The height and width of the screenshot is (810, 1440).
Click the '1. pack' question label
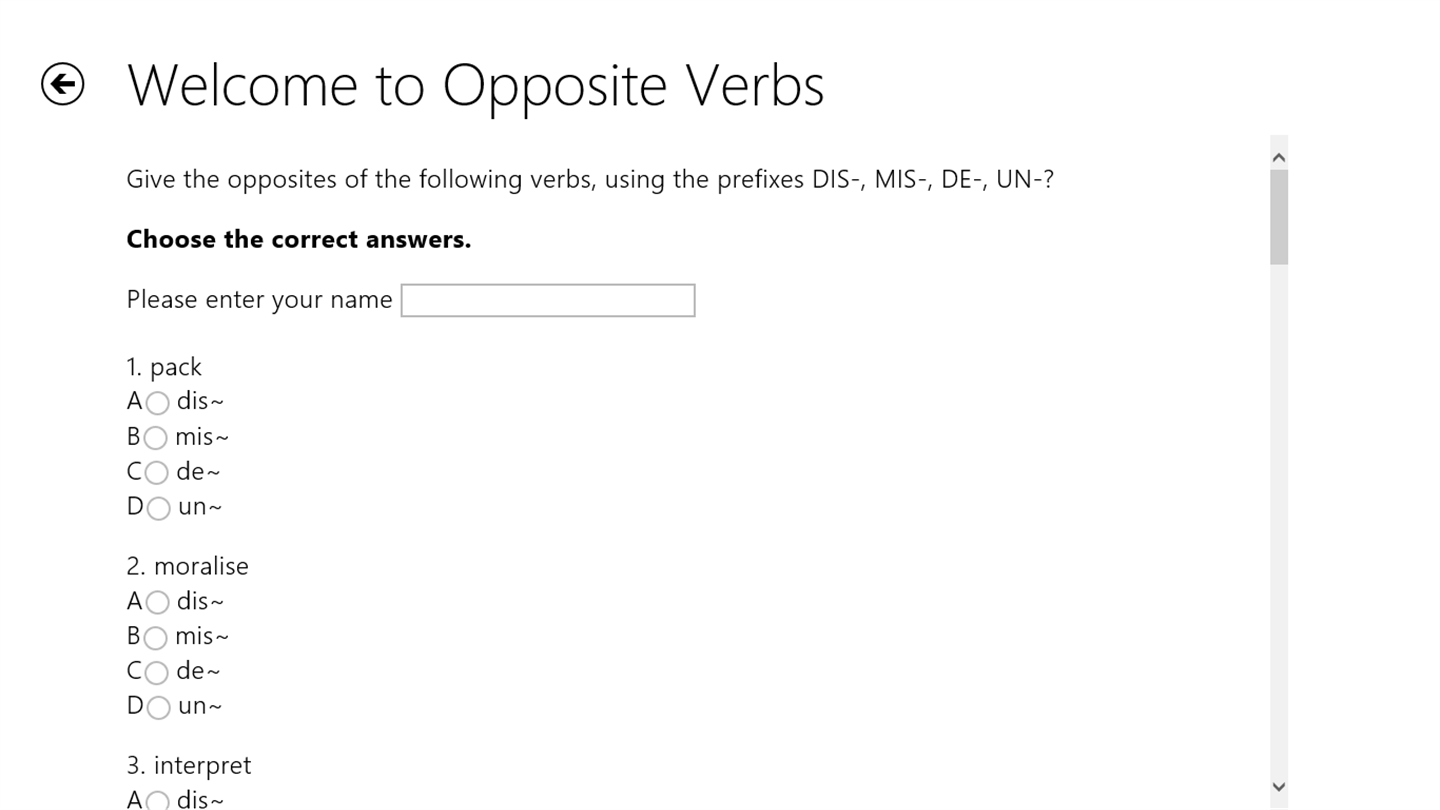[x=164, y=367]
